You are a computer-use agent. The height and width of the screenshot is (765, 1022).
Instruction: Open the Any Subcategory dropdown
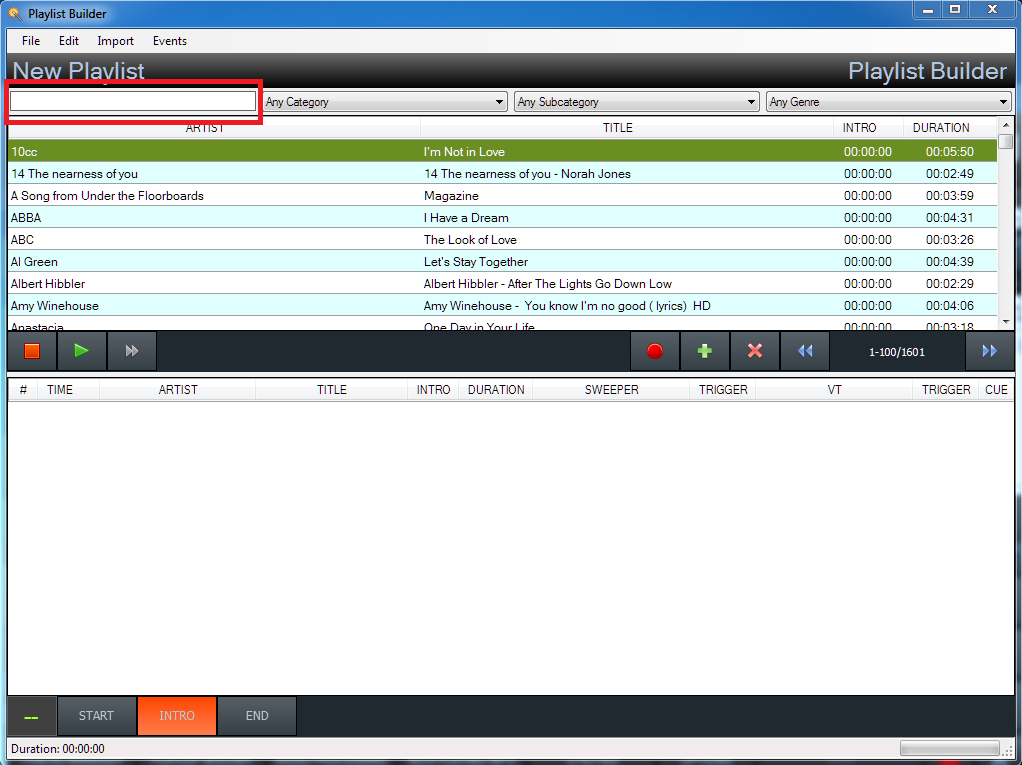637,102
